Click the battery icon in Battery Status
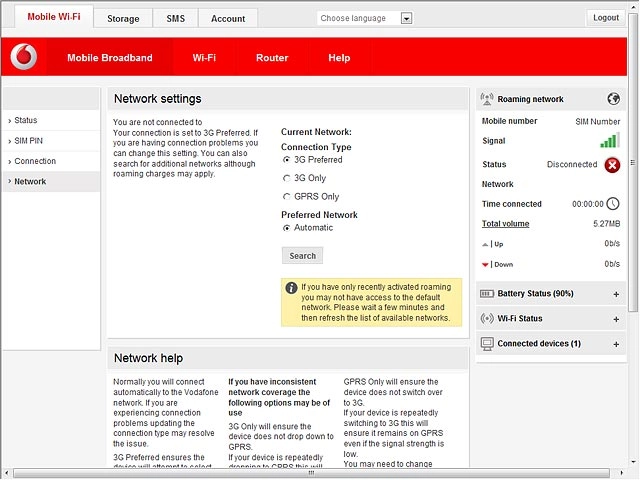 (x=487, y=294)
